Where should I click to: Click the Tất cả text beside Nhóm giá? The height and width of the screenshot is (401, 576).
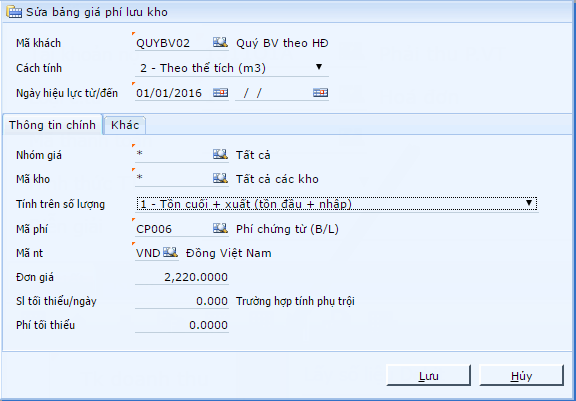tap(253, 155)
